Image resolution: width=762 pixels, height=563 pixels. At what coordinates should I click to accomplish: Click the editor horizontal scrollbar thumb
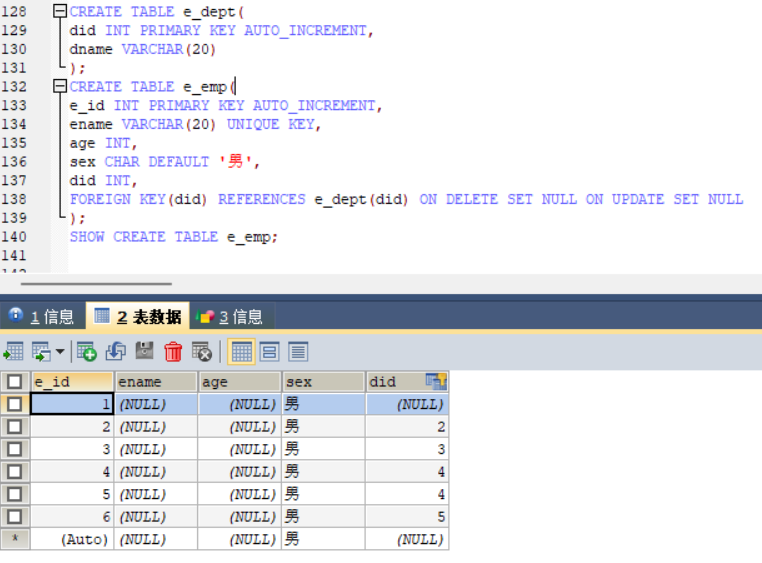pos(96,284)
